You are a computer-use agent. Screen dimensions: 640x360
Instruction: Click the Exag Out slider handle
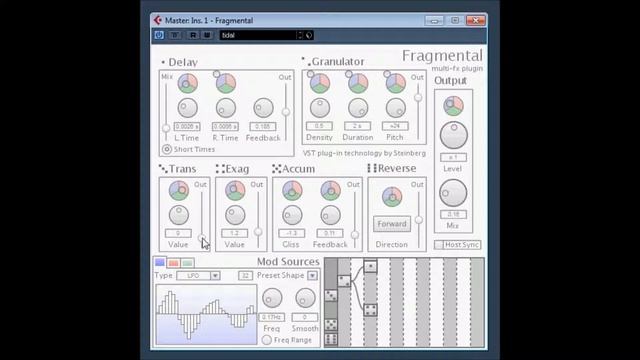tap(258, 232)
